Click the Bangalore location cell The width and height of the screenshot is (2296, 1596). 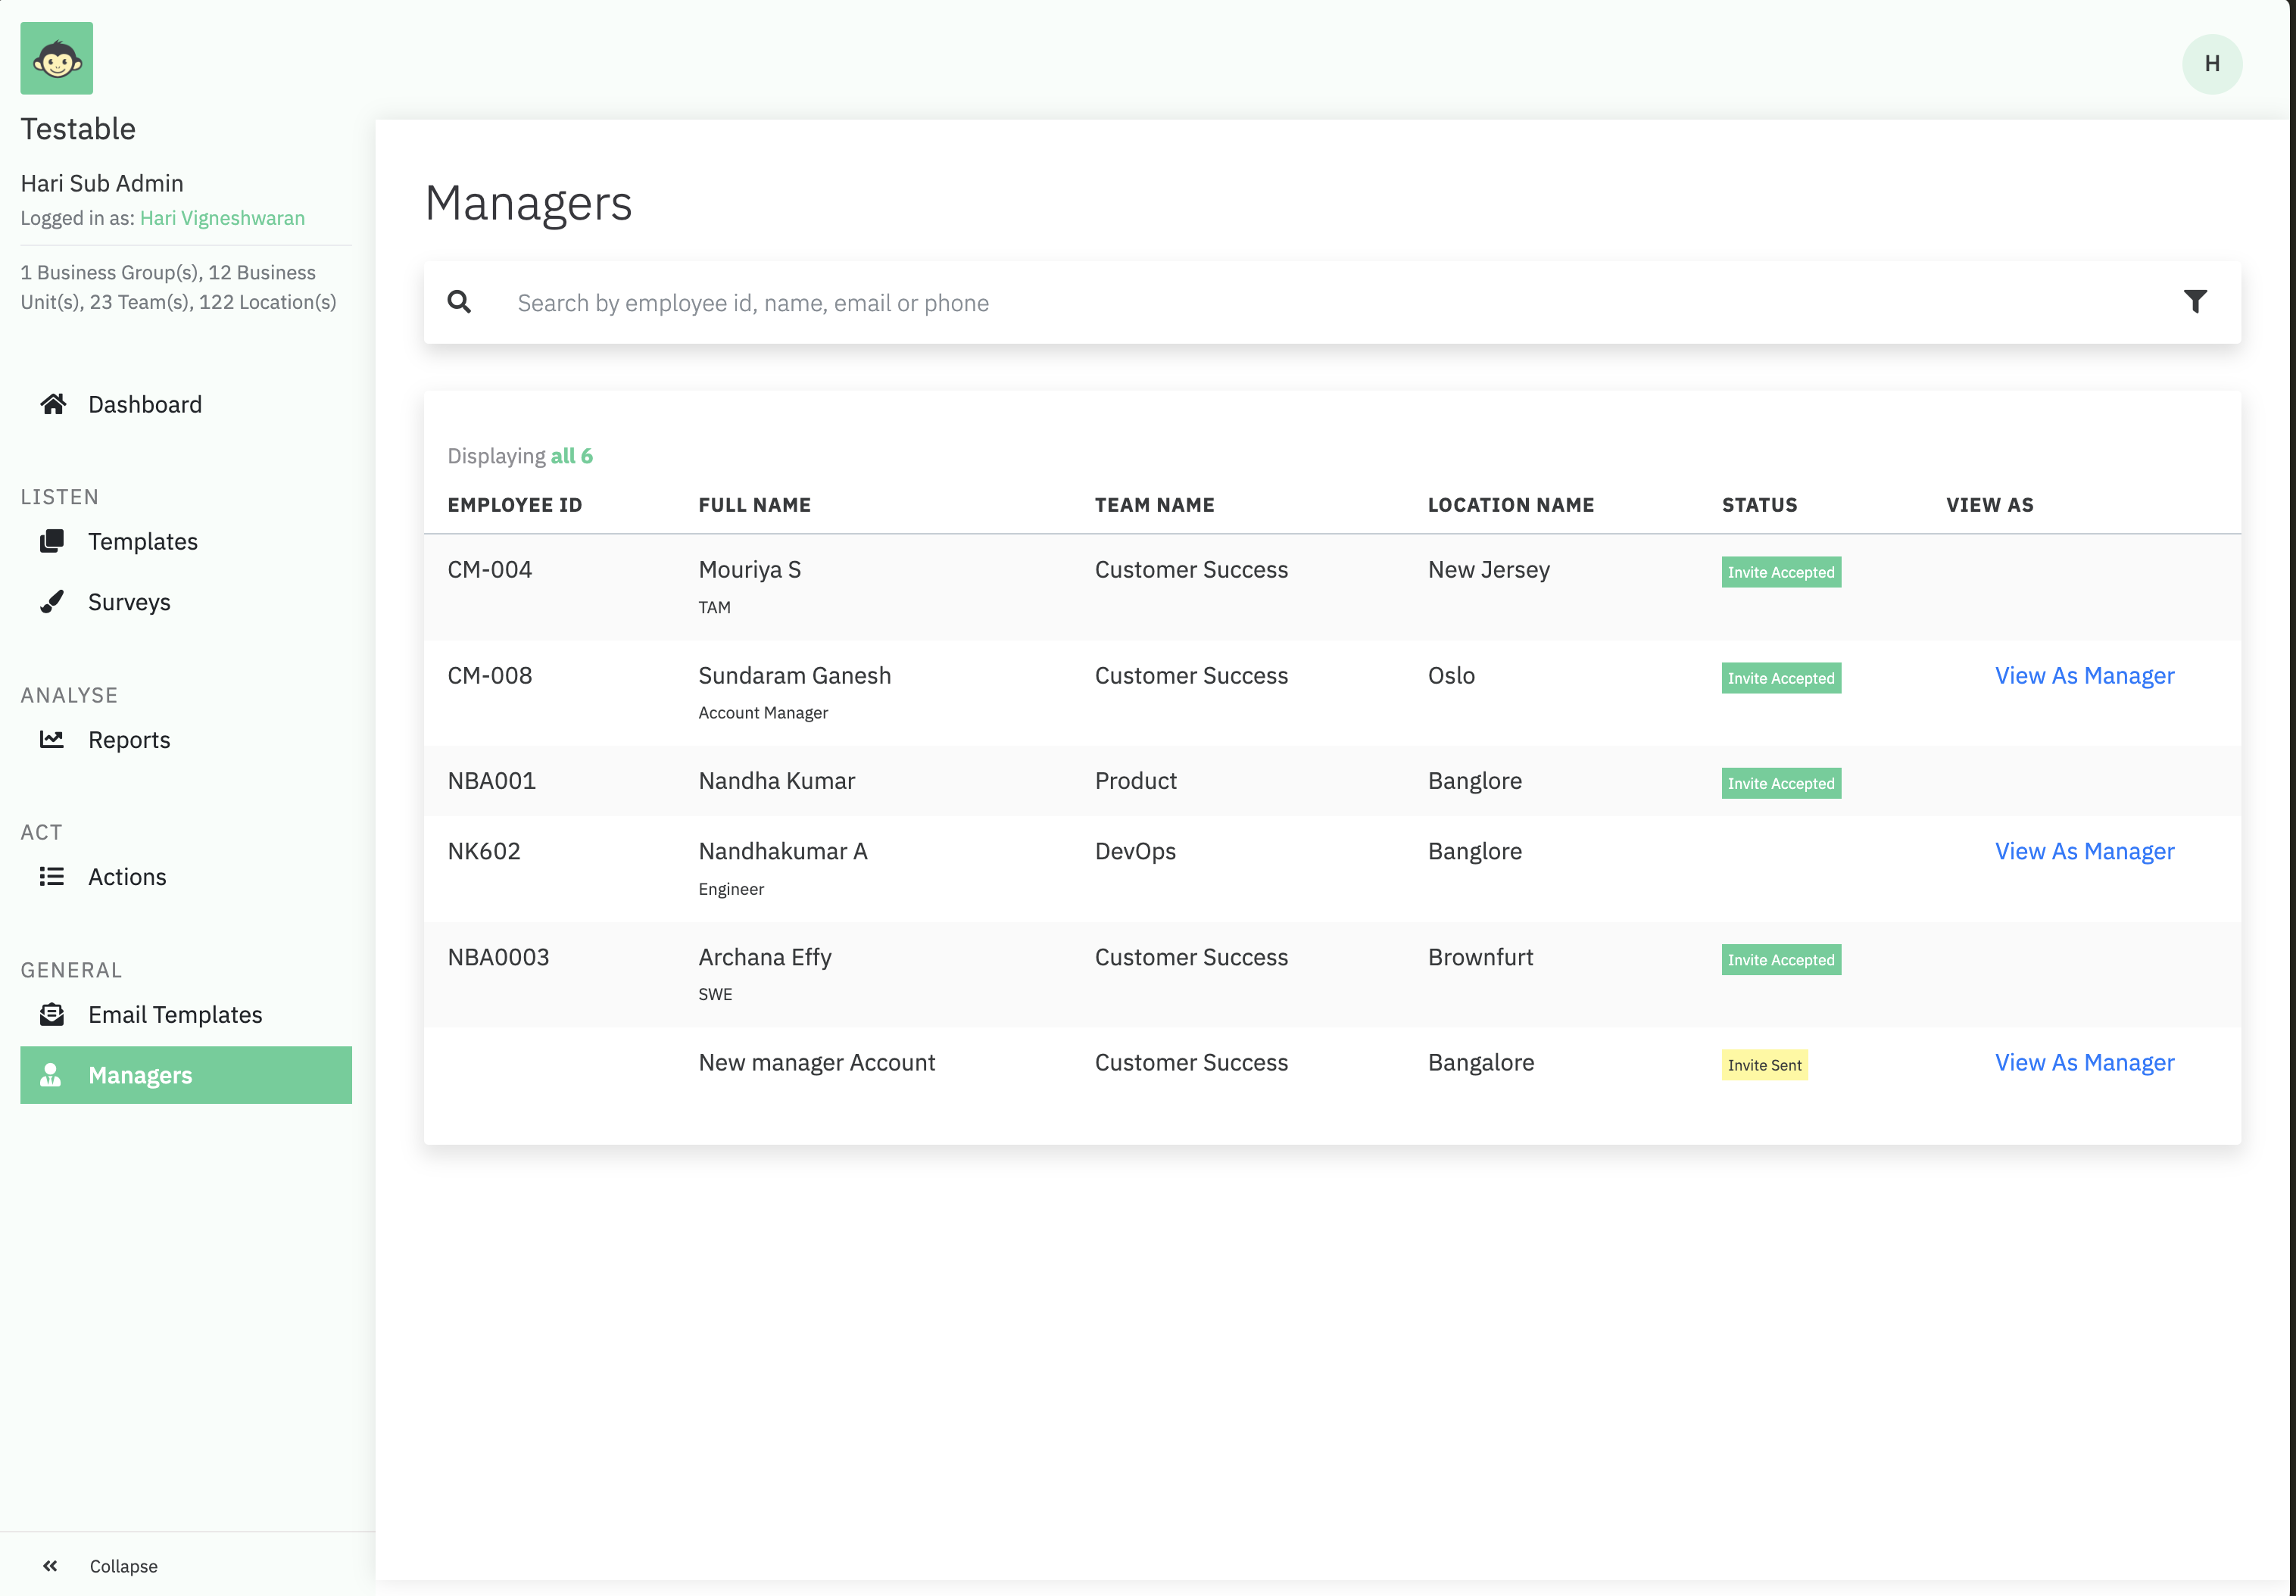point(1481,1063)
